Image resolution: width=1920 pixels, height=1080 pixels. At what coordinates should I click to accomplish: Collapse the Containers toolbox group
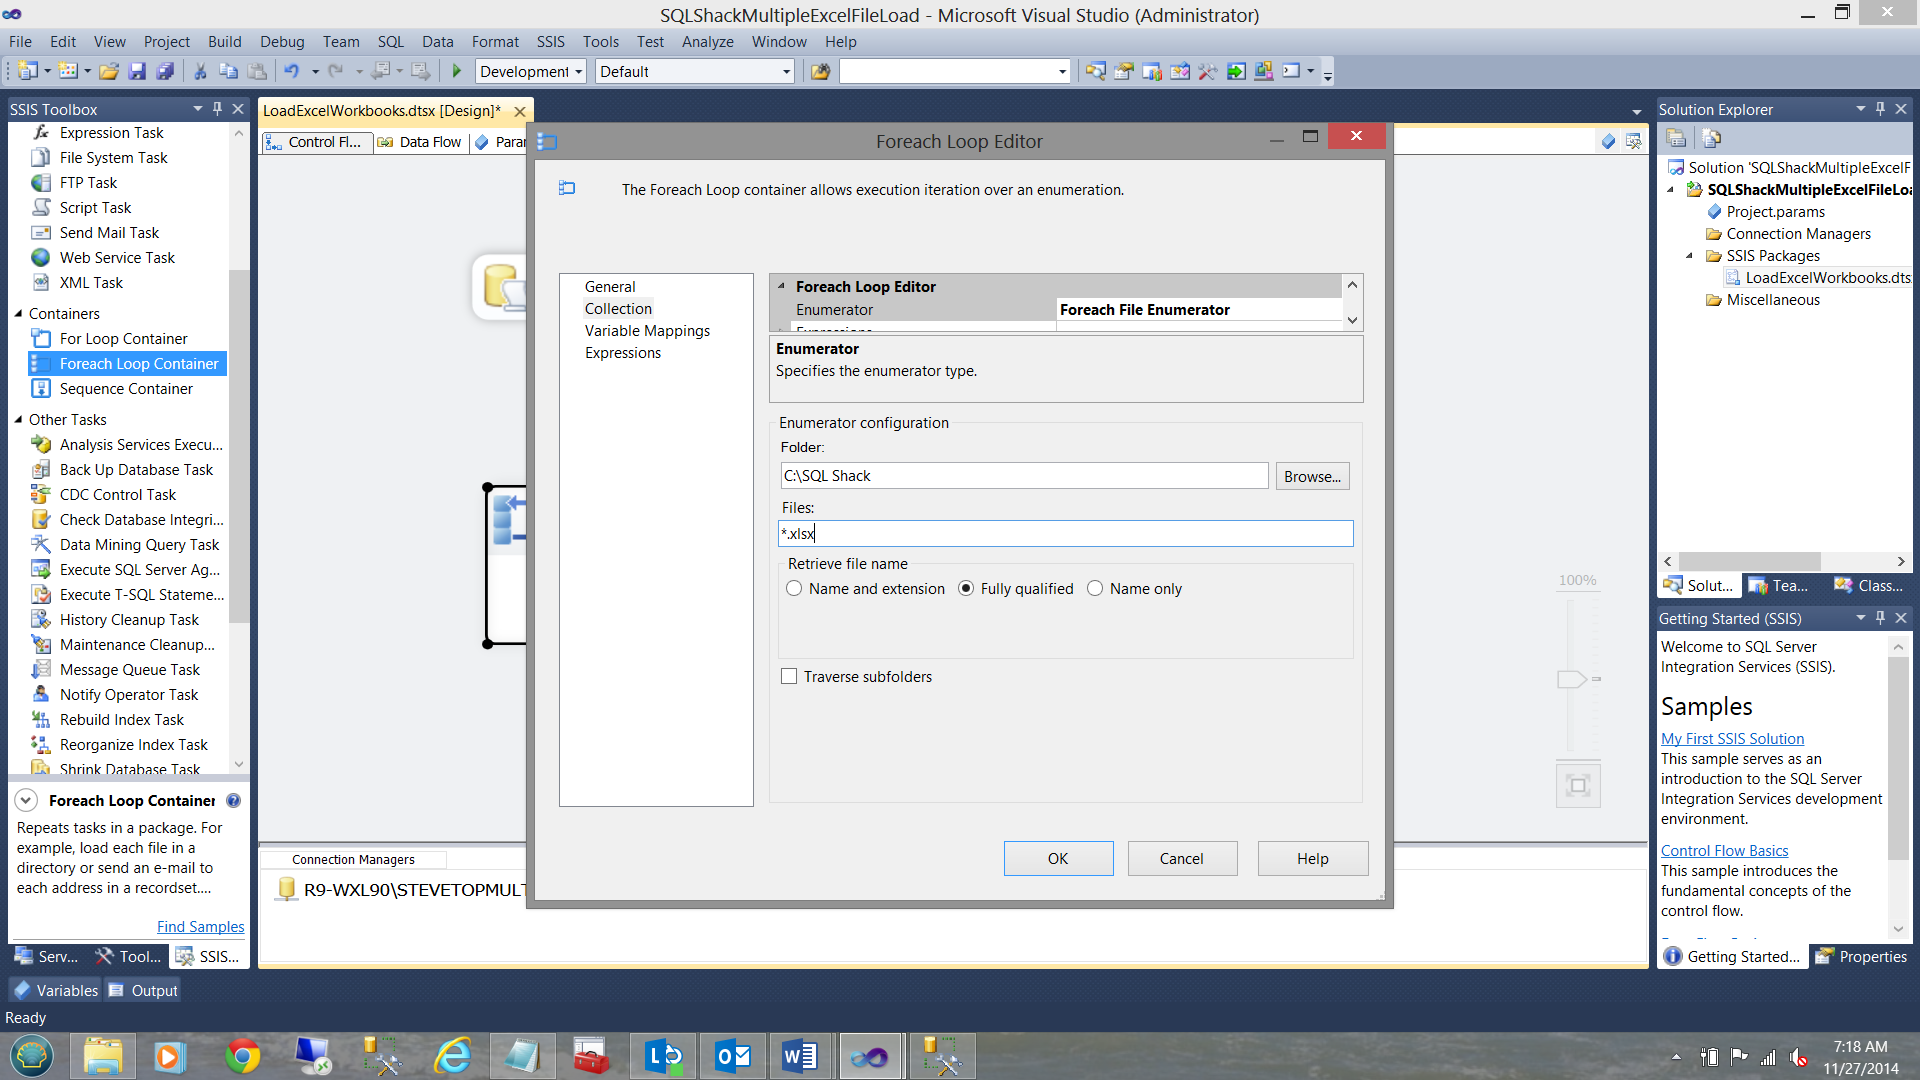pos(18,314)
